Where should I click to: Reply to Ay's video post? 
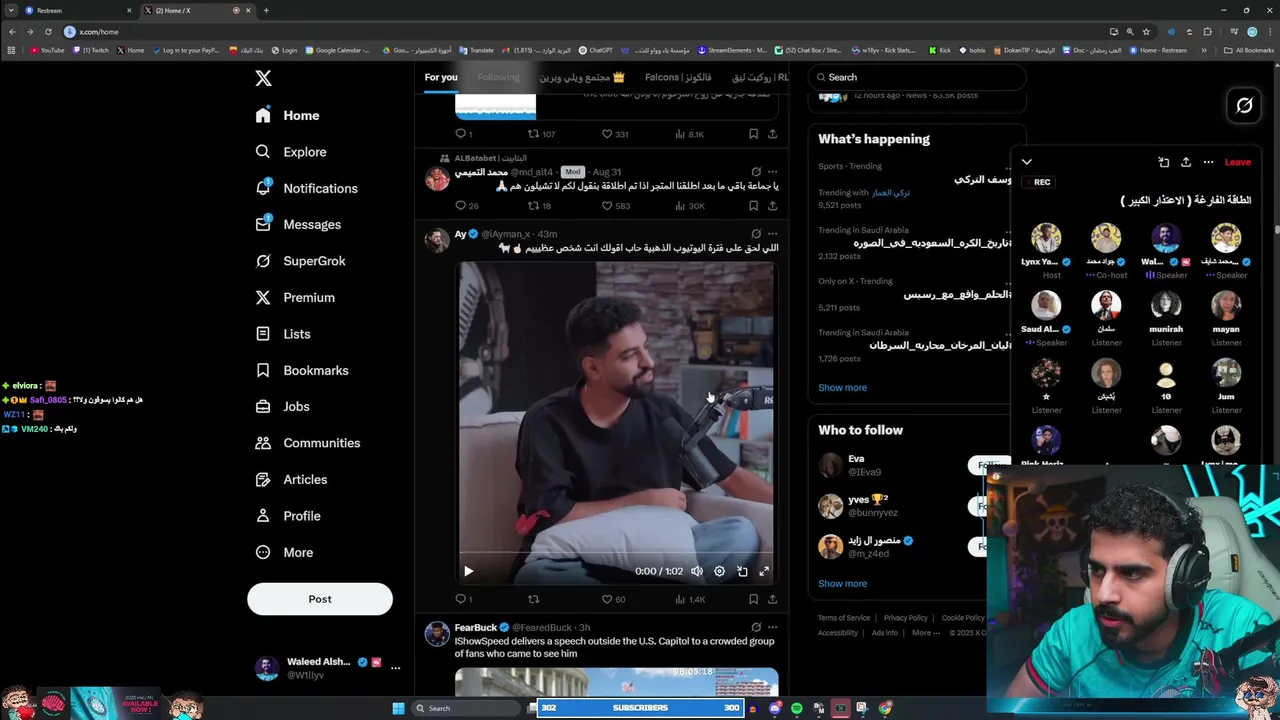click(x=461, y=599)
